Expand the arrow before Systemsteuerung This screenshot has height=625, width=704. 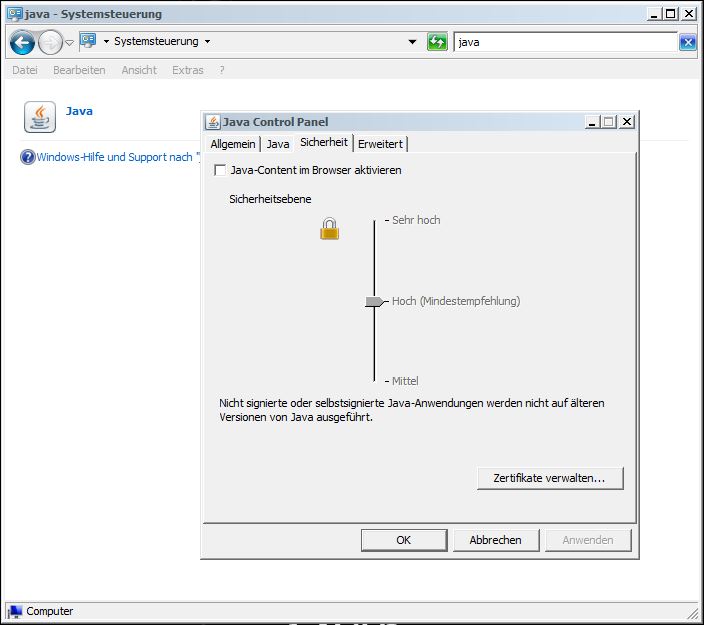106,42
